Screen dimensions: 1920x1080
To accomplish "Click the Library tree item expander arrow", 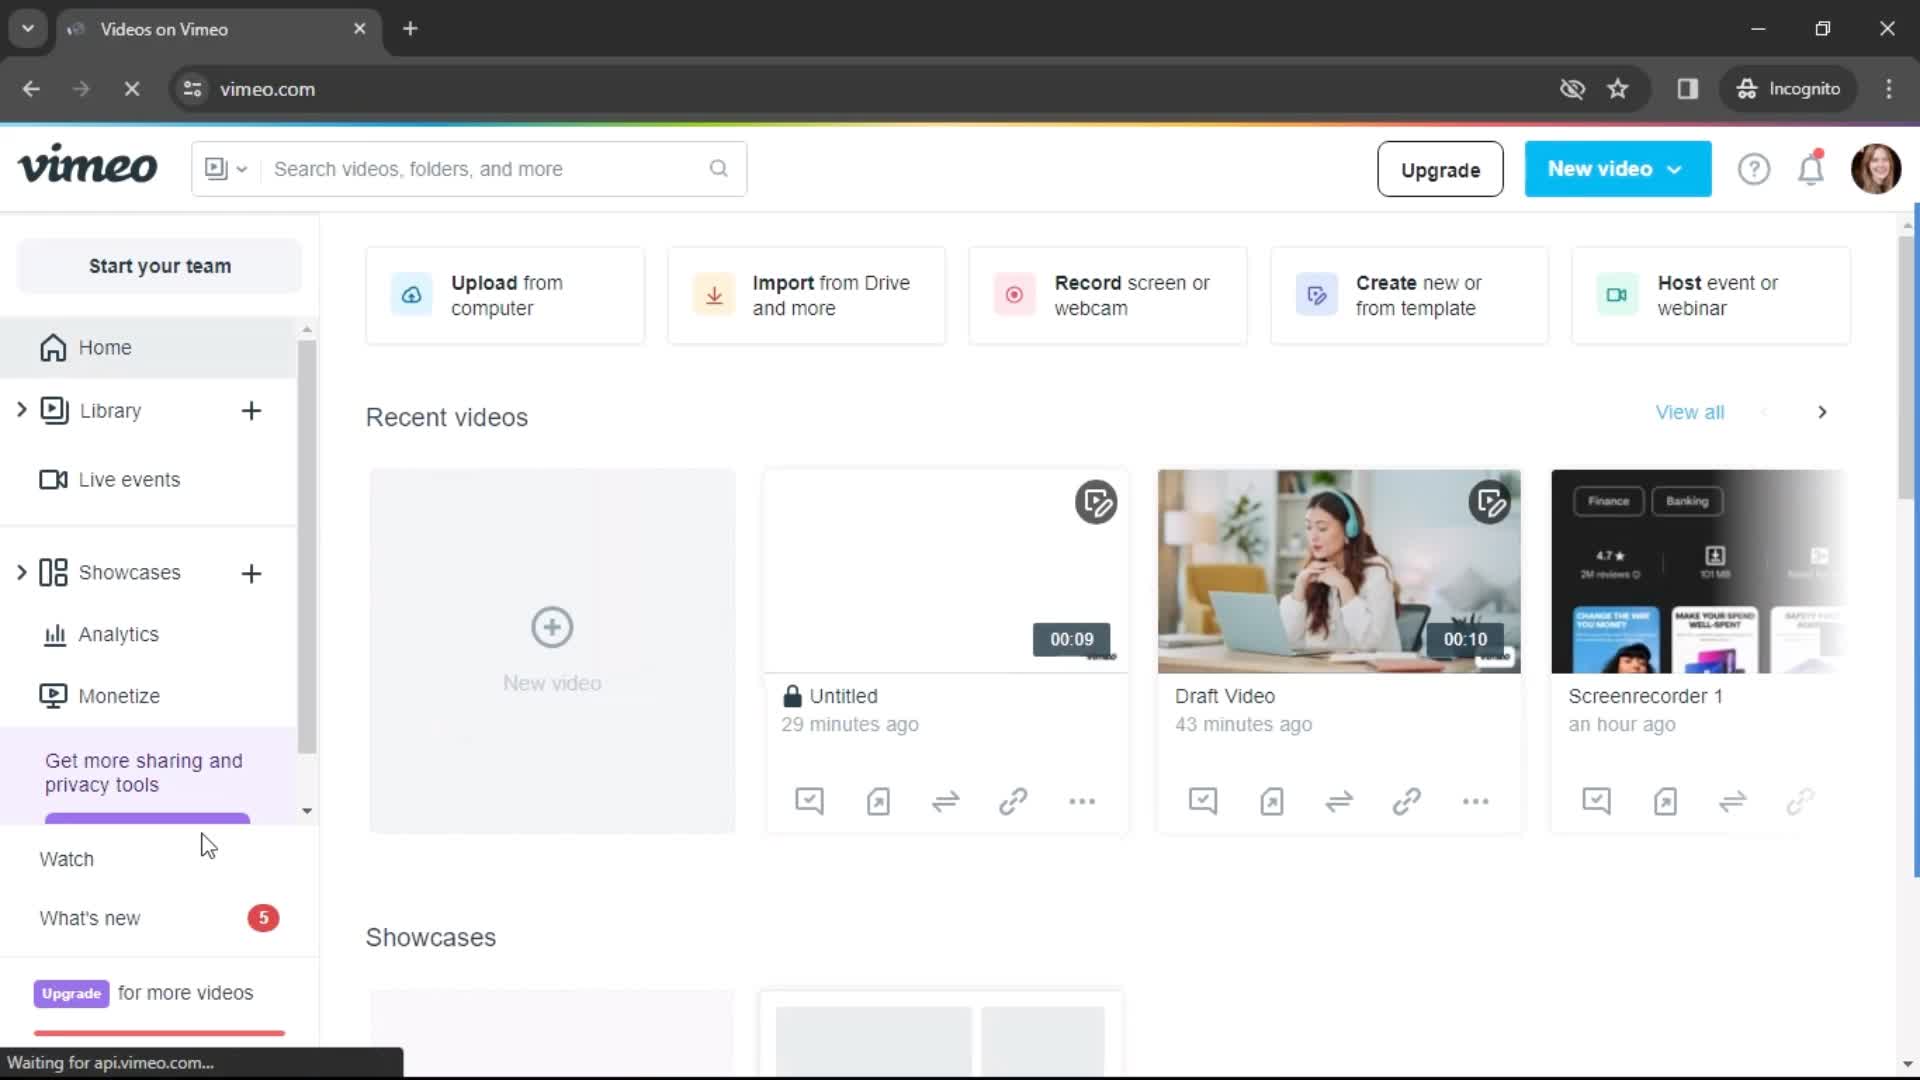I will click(21, 410).
